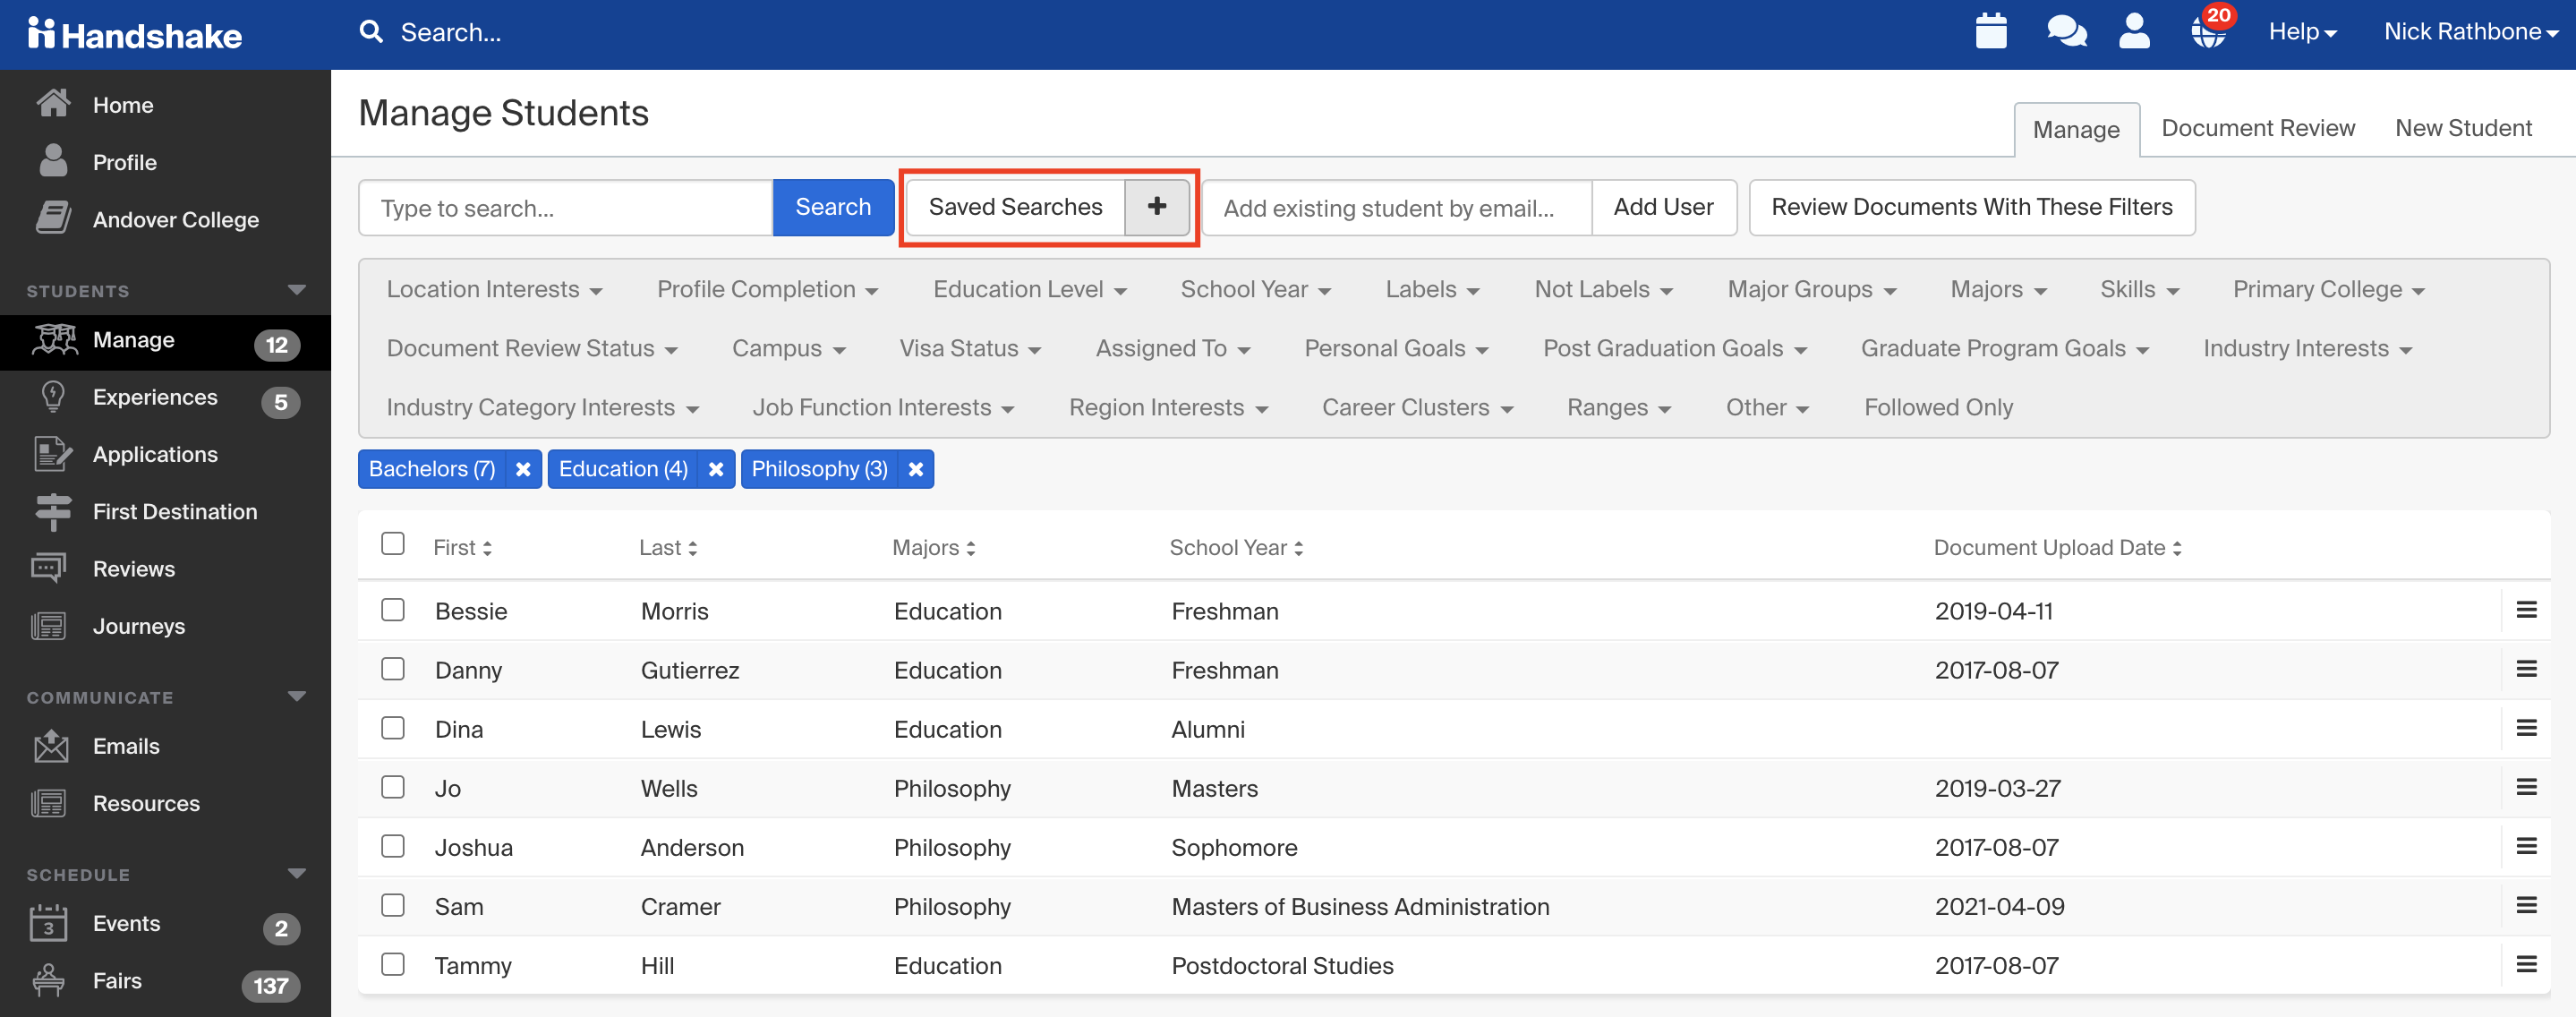Click Review Documents With These Filters
The width and height of the screenshot is (2576, 1017).
1971,207
